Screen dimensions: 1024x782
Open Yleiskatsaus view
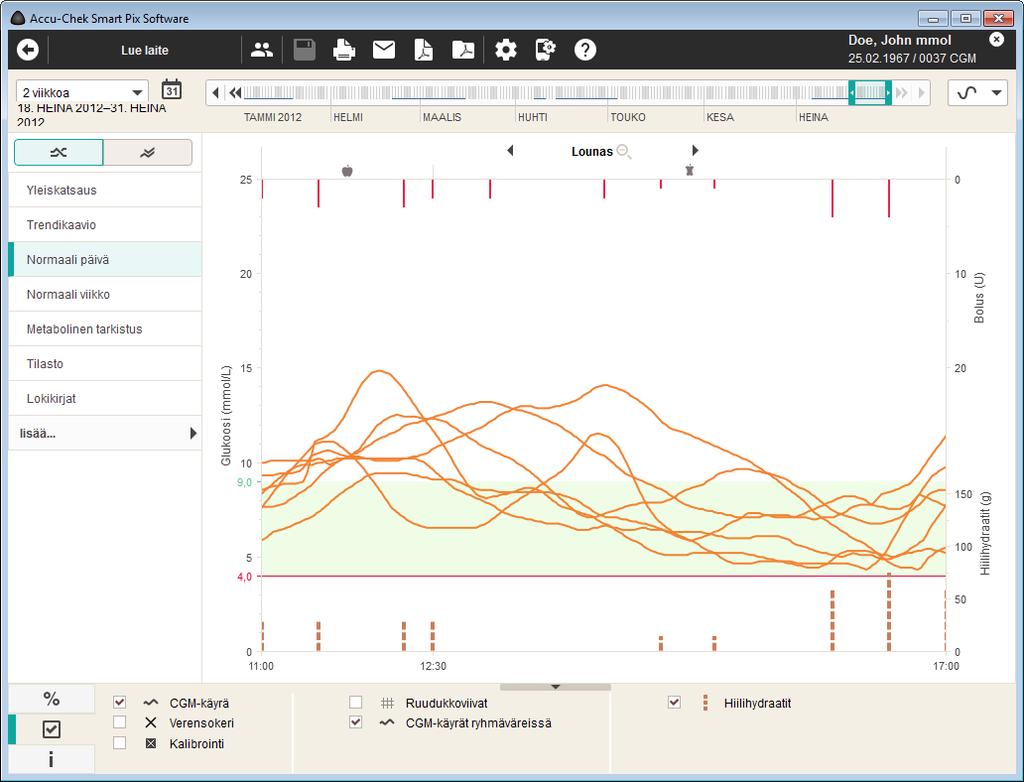104,190
